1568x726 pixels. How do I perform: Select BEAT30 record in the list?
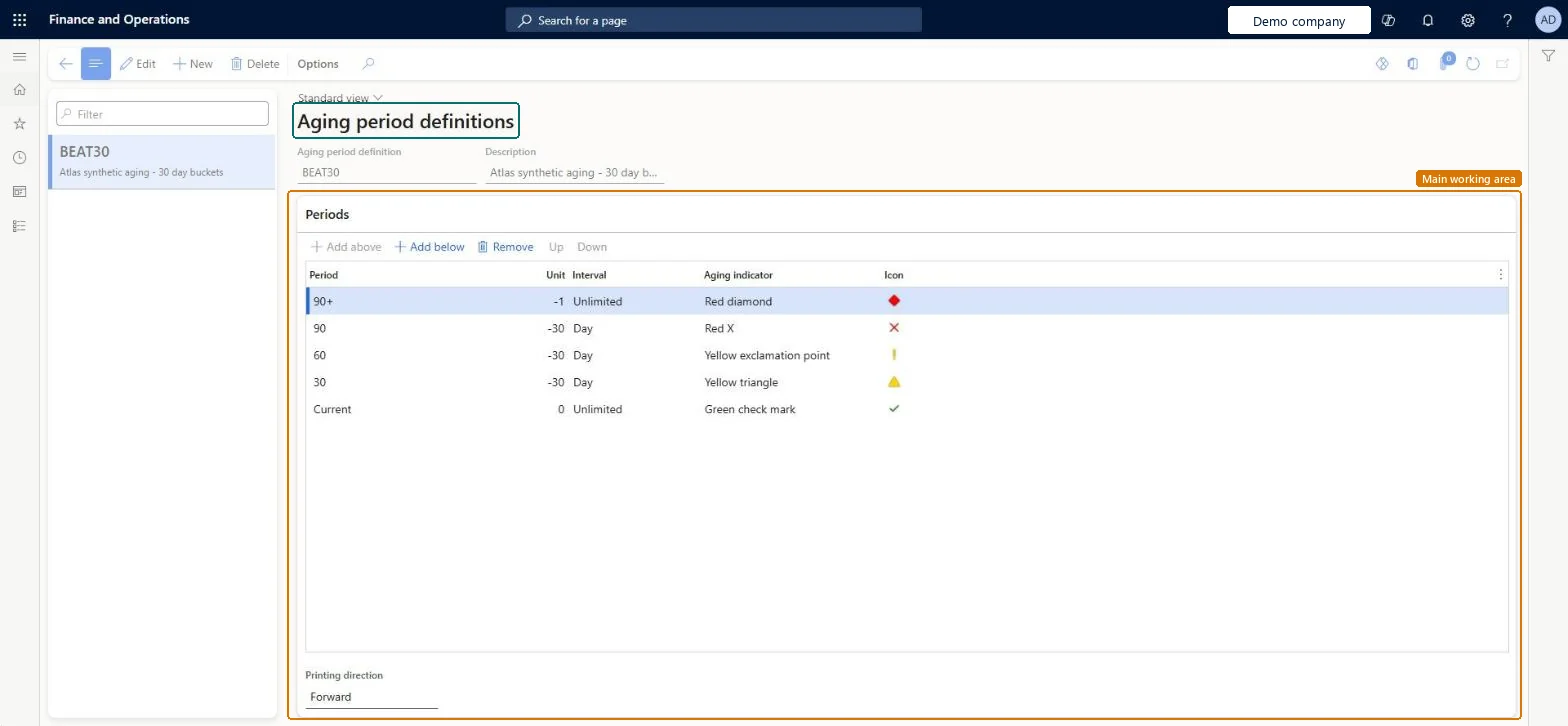[162, 162]
